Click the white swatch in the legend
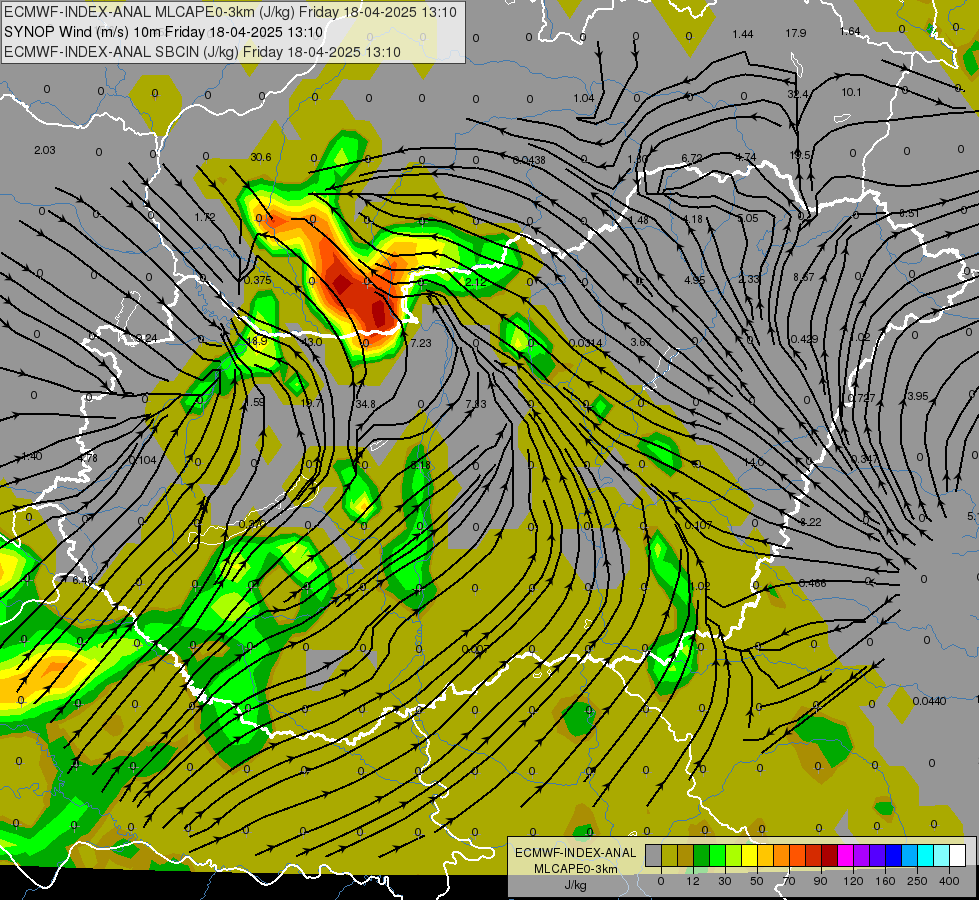 click(x=958, y=855)
